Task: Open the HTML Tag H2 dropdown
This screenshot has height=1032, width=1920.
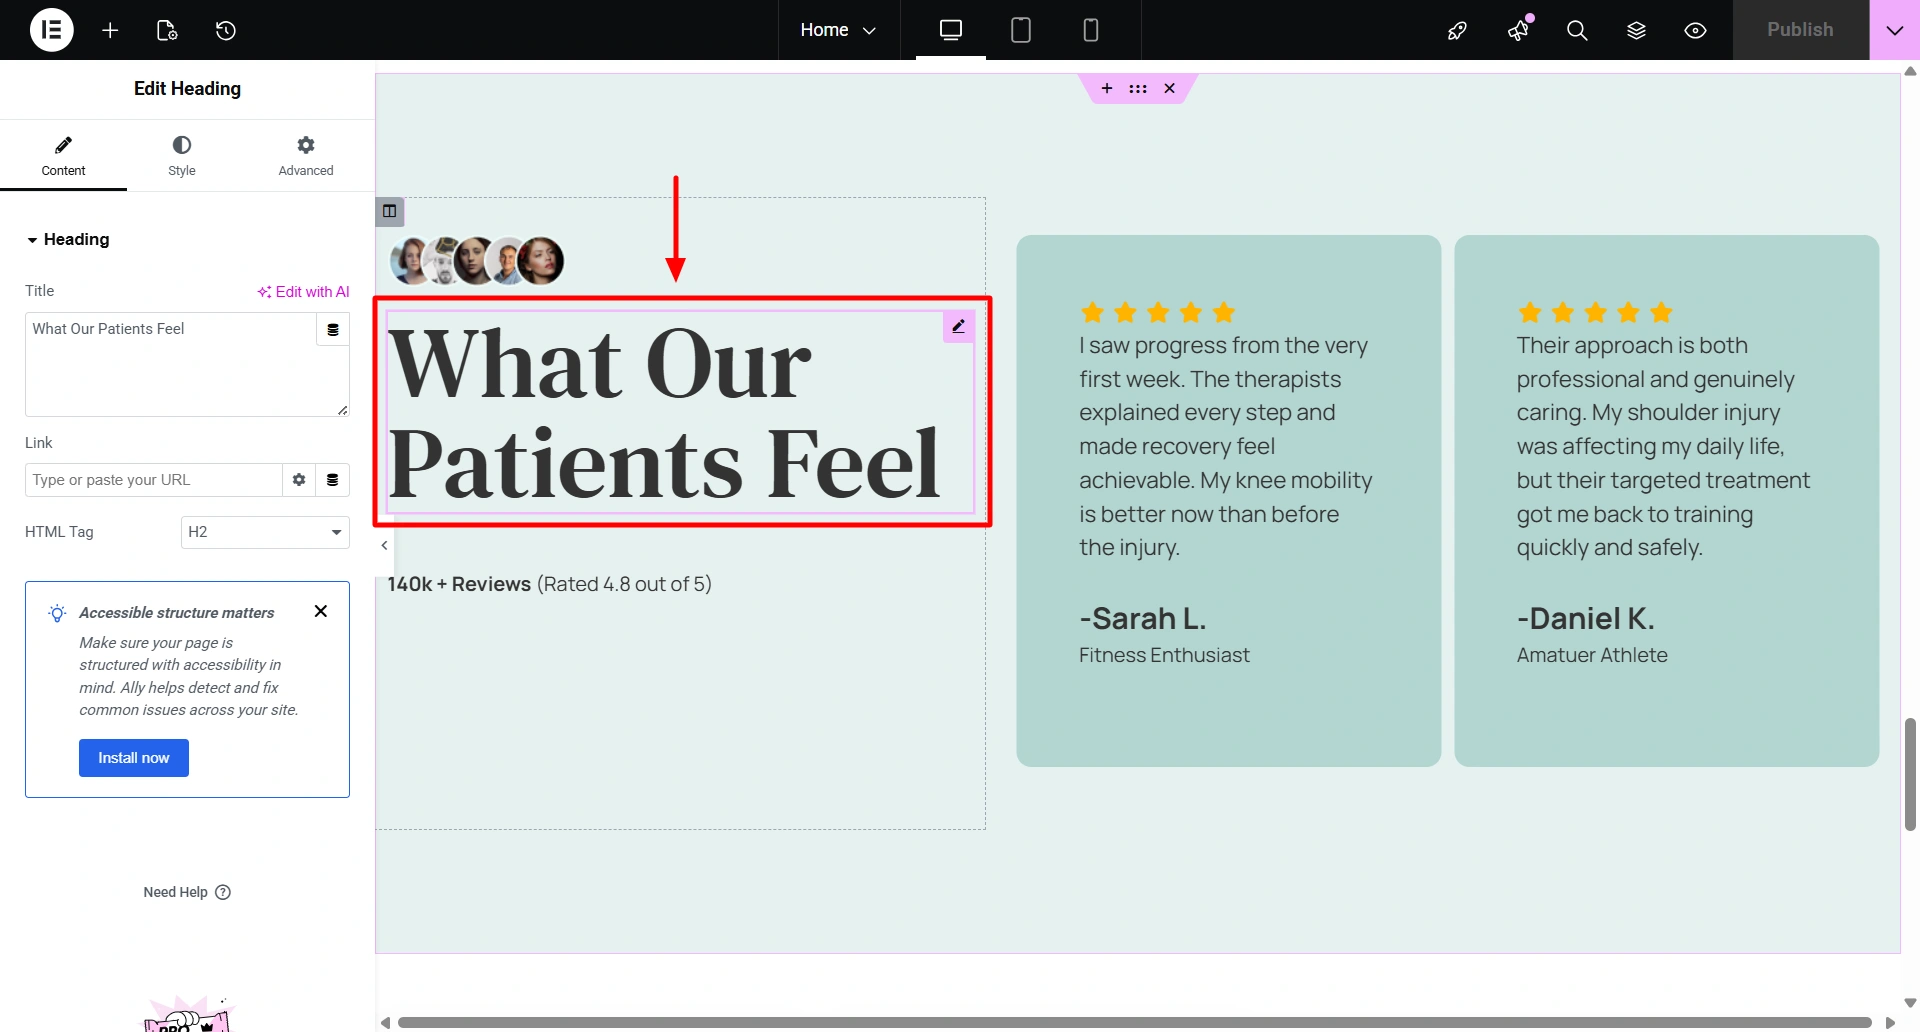Action: [x=265, y=532]
